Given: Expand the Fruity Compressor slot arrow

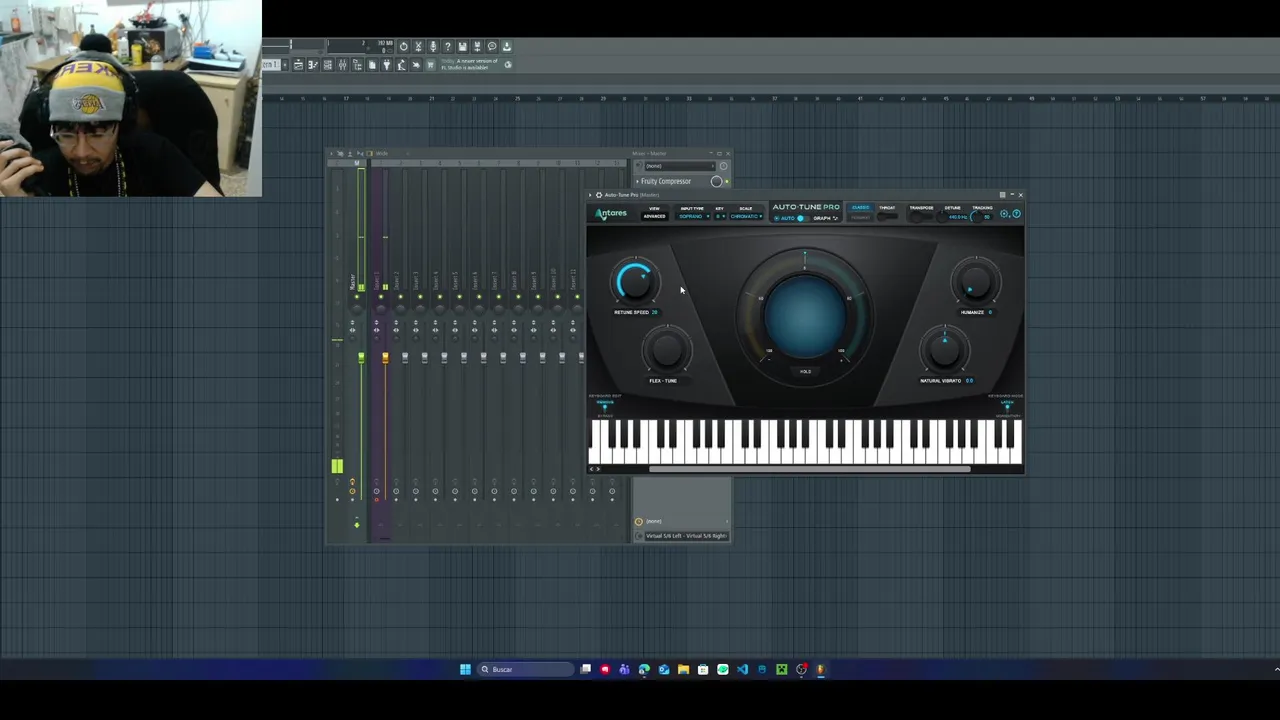Looking at the screenshot, I should click(x=638, y=181).
